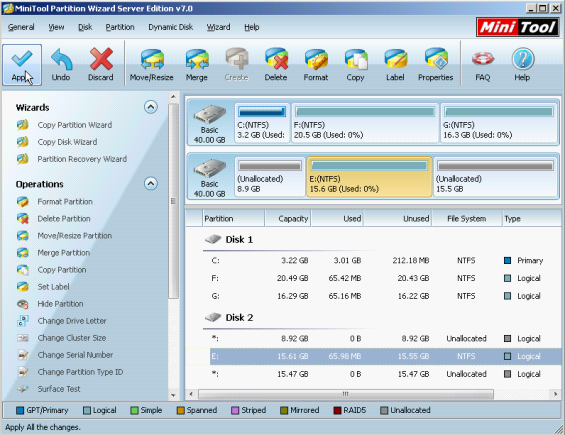This screenshot has width=565, height=435.
Task: Click the Change Cluster Size icon
Action: pos(23,338)
